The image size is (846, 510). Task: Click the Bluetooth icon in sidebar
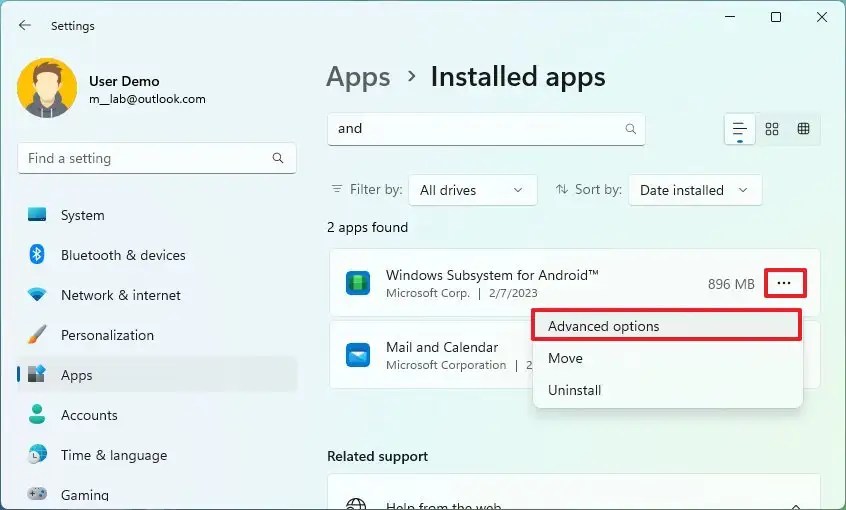click(x=37, y=254)
